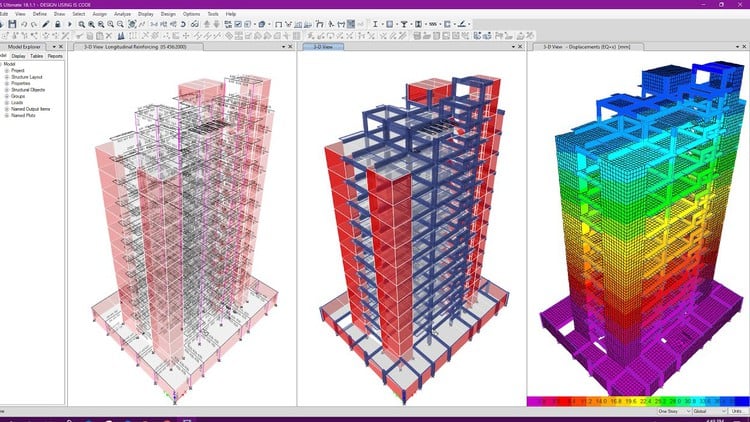This screenshot has width=750, height=422.
Task: Expand the Structure Layout tree node
Action: pos(7,76)
